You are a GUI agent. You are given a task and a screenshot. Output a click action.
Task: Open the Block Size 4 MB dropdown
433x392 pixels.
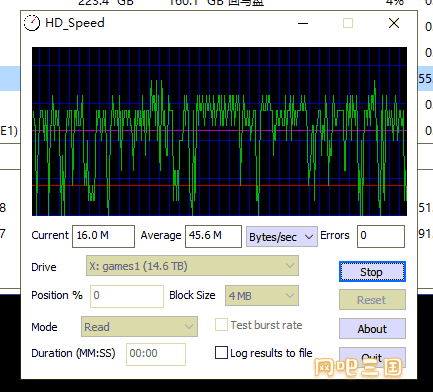click(262, 296)
